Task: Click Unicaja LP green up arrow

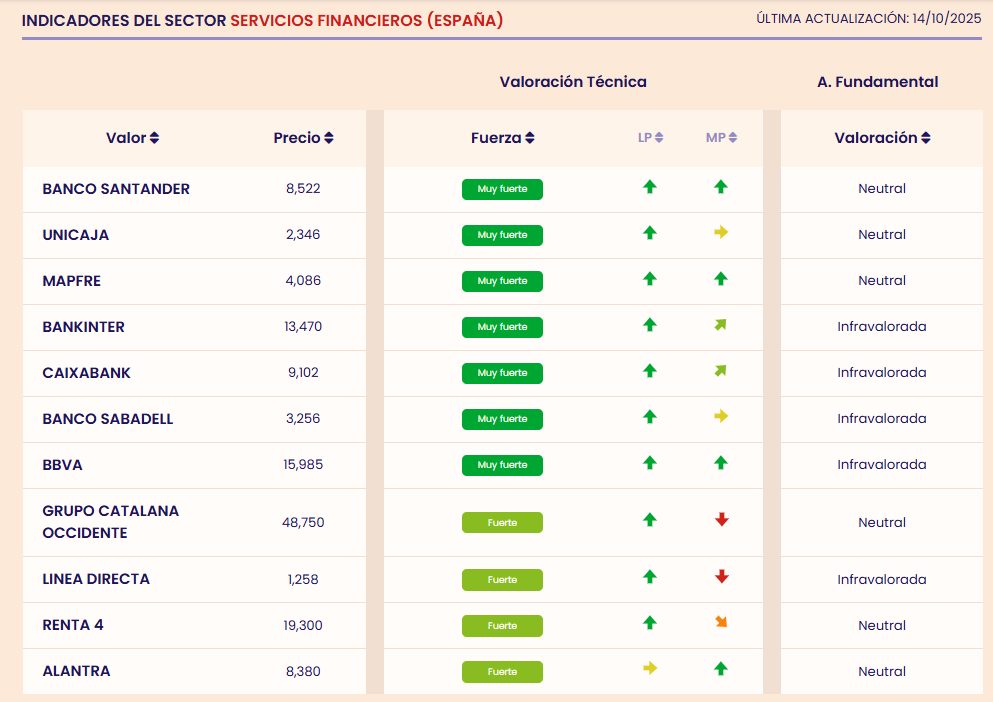Action: pos(650,233)
